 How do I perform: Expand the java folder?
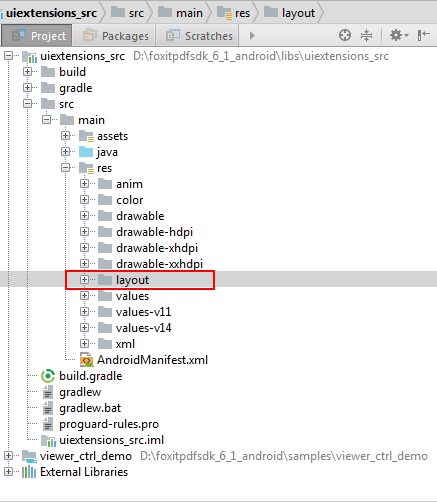[66, 152]
